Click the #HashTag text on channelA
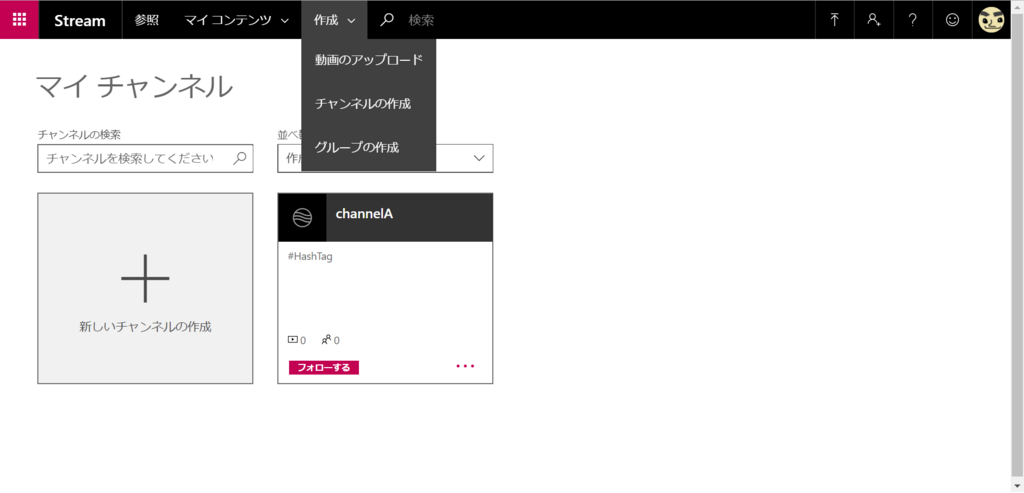 pos(310,257)
